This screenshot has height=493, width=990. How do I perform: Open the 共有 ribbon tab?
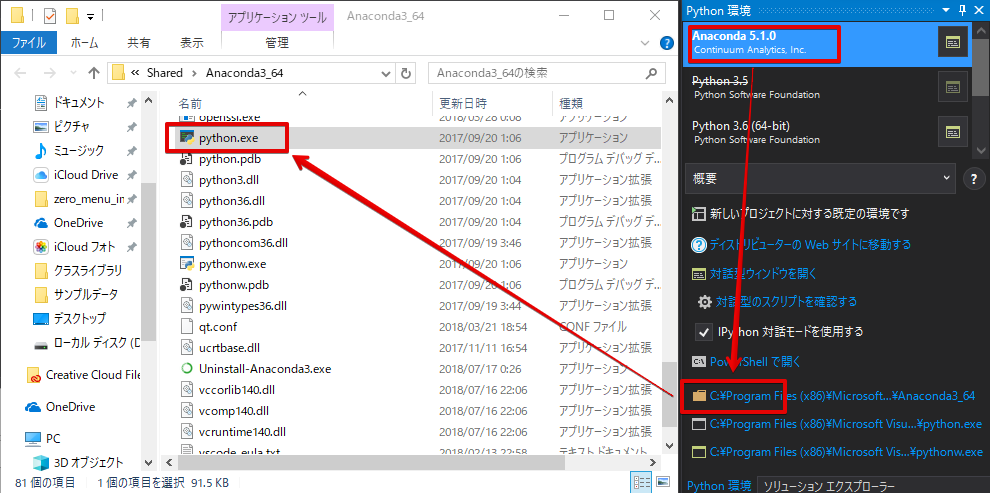pos(139,43)
